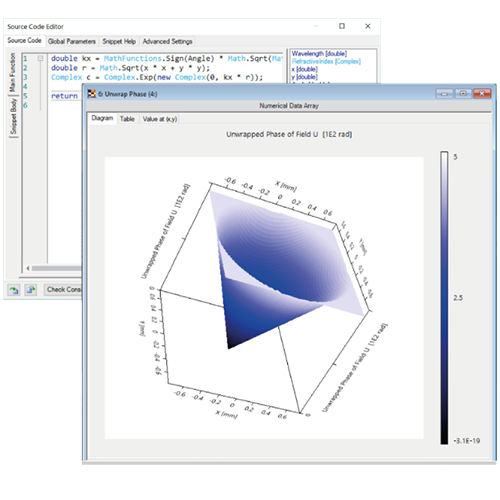Close the Source Code Editor window

point(368,26)
